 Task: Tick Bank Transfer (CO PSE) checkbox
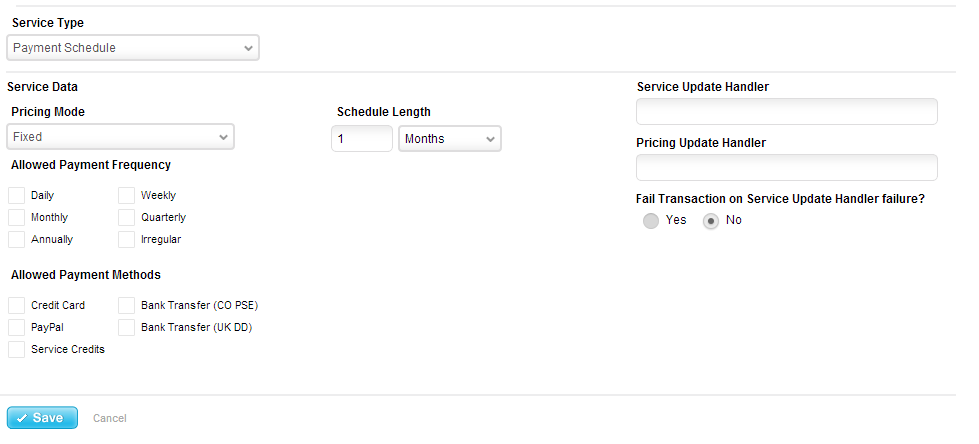tap(127, 306)
